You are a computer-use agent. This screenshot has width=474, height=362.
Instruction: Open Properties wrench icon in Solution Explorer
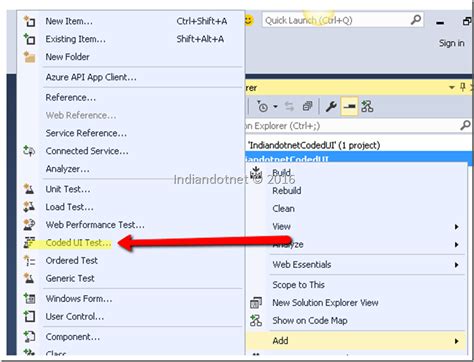click(x=331, y=107)
